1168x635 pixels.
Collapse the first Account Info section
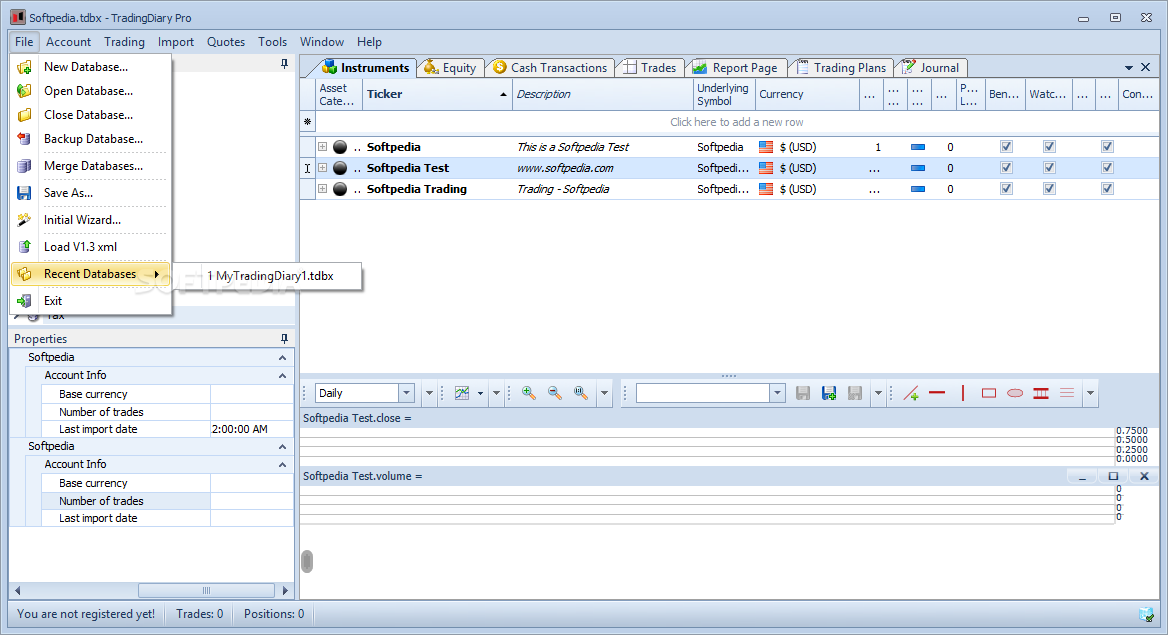tap(282, 376)
